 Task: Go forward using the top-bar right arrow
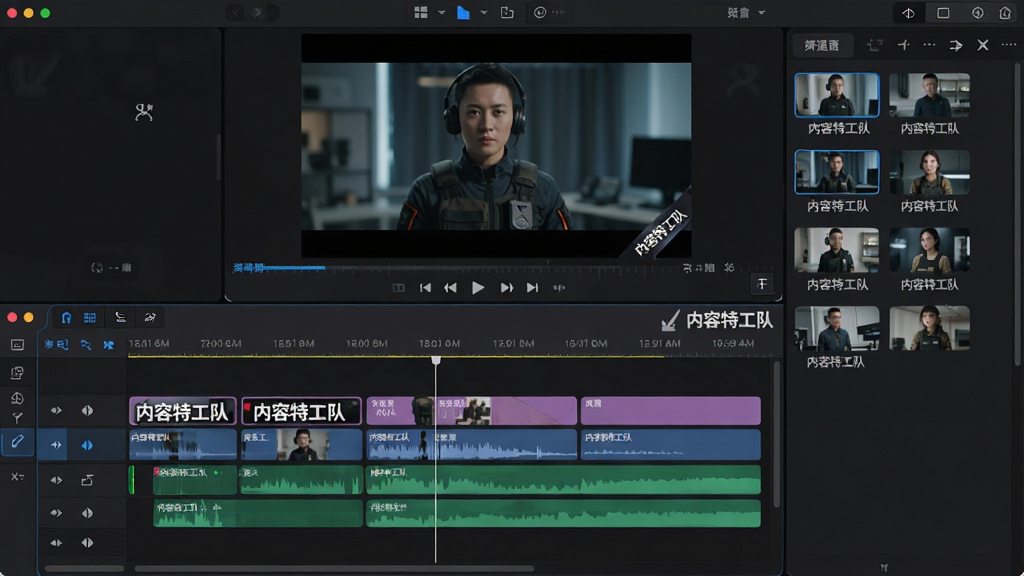point(257,12)
